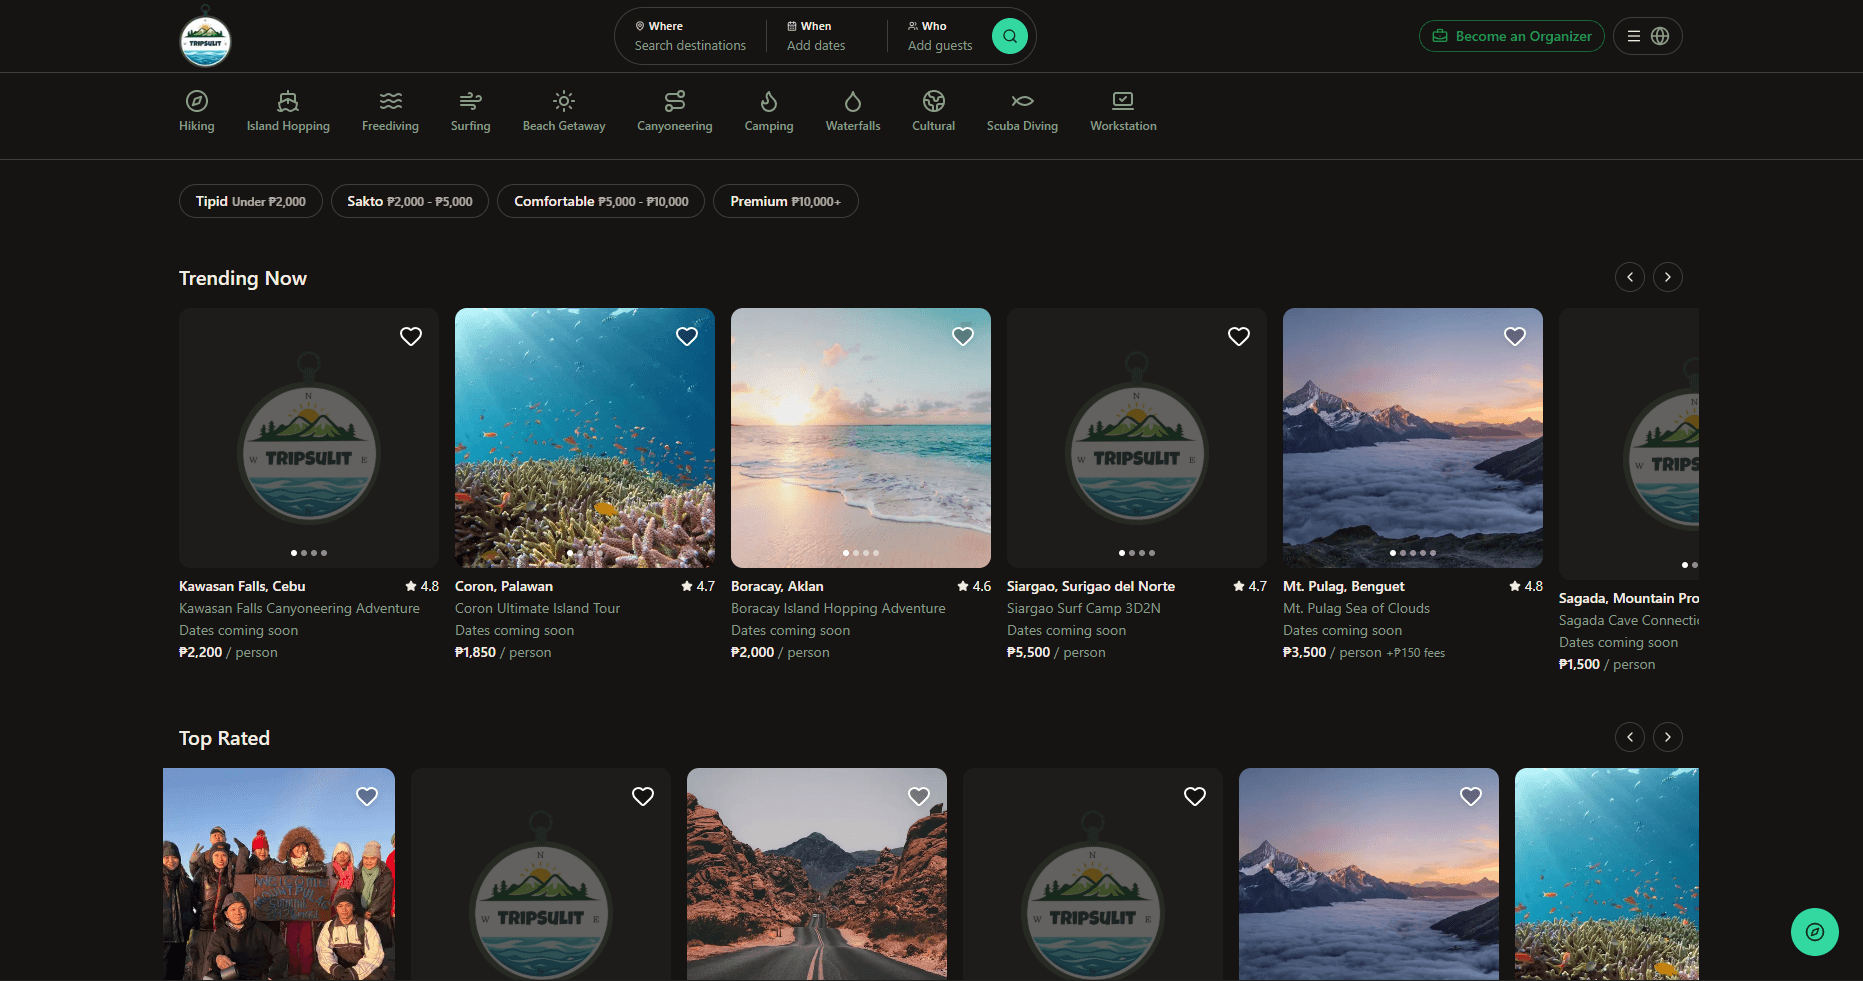Choose the Waterfalls category

coord(853,111)
